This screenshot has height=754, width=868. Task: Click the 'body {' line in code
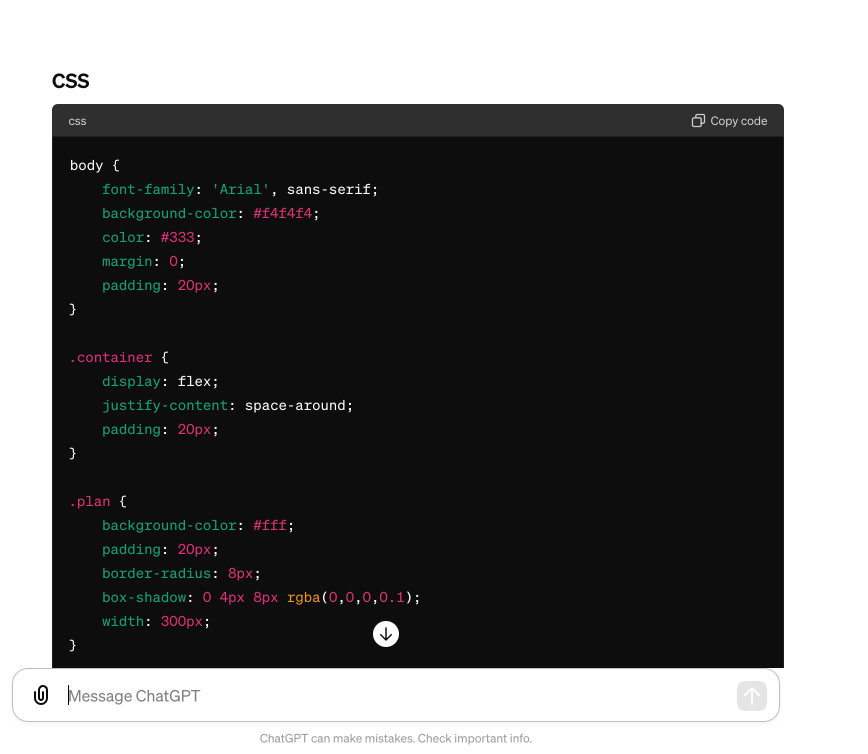pyautogui.click(x=95, y=166)
